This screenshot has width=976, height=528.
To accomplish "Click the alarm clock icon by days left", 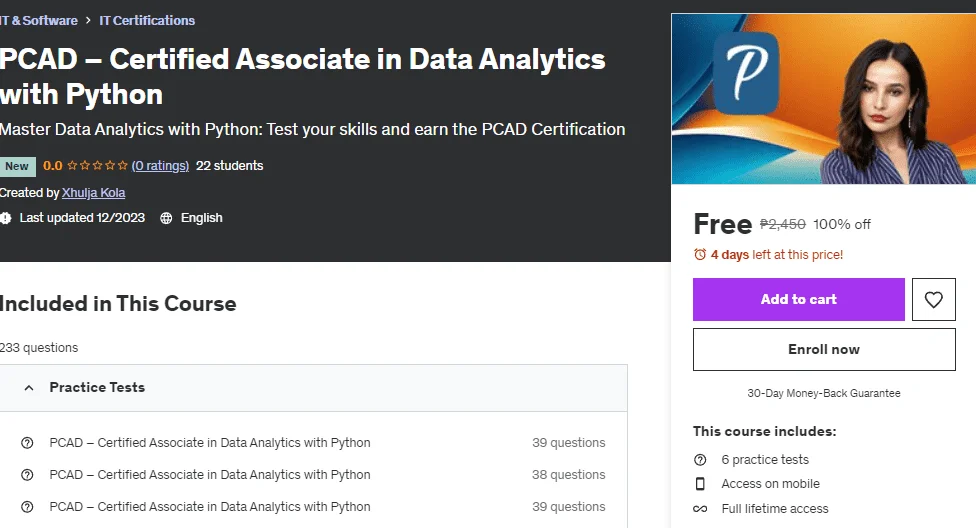I will tap(700, 254).
